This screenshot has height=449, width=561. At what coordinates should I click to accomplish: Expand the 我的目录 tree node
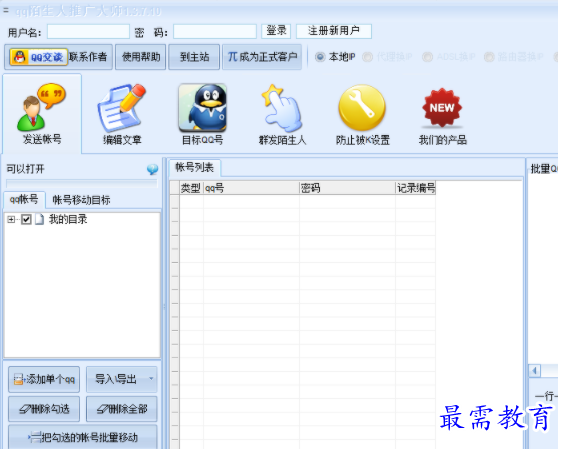[x=11, y=219]
